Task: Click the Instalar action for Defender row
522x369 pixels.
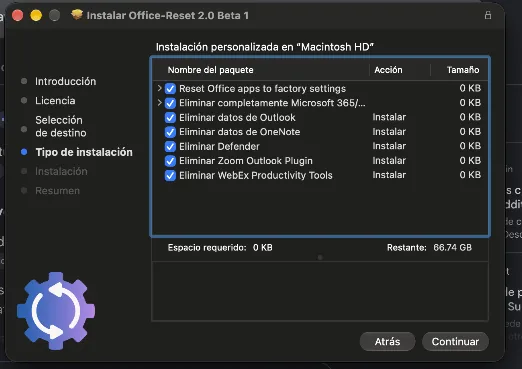Action: 389,146
